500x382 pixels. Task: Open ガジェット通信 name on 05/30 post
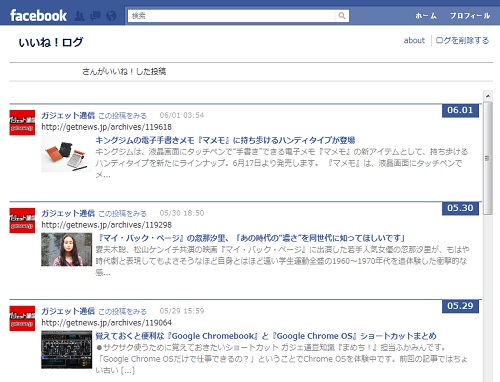coord(68,213)
